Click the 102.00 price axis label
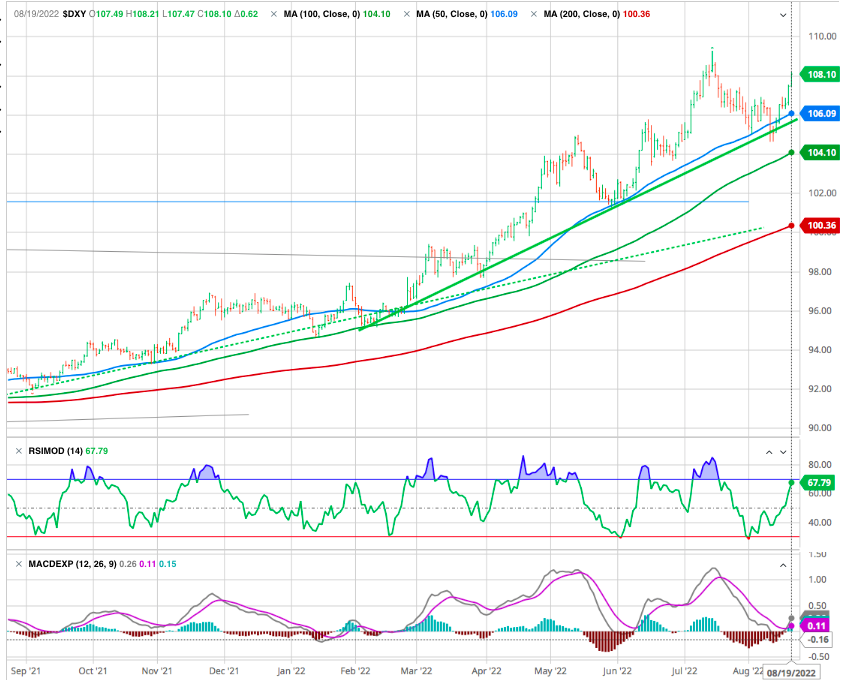This screenshot has width=848, height=685. pyautogui.click(x=822, y=193)
